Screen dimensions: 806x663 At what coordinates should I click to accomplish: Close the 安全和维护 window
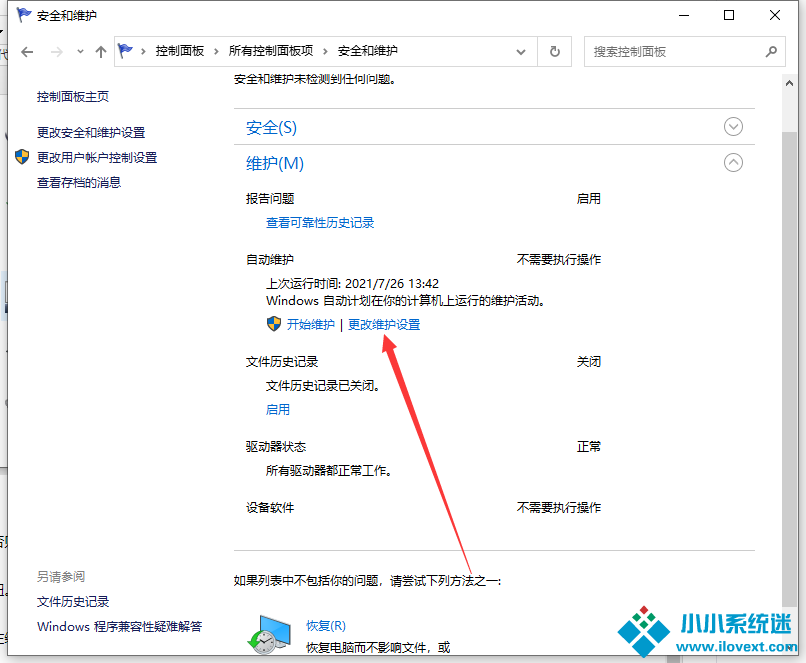[775, 15]
